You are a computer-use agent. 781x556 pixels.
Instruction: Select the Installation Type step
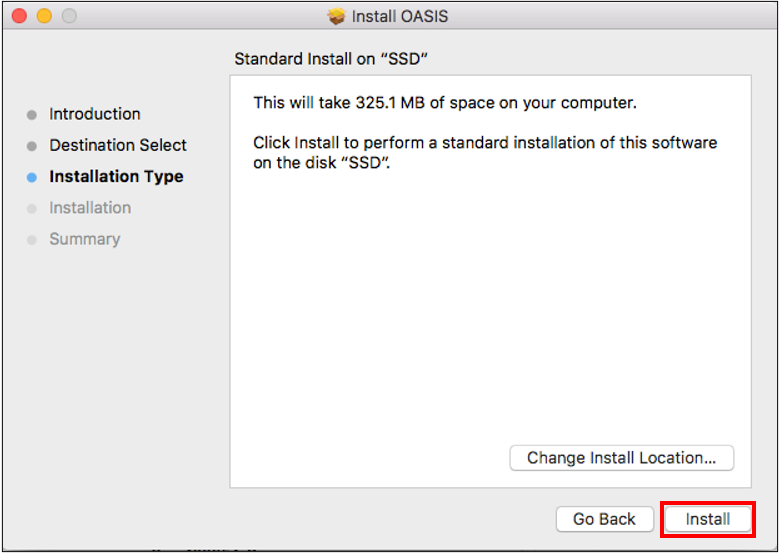click(x=116, y=177)
